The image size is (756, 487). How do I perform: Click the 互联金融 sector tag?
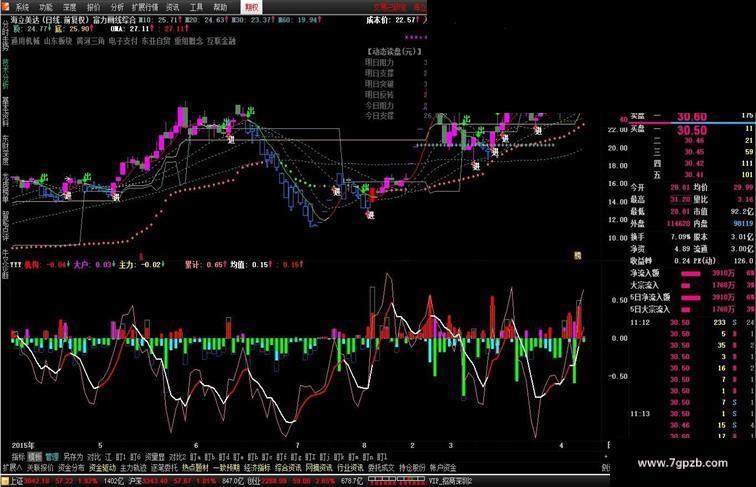pos(221,41)
